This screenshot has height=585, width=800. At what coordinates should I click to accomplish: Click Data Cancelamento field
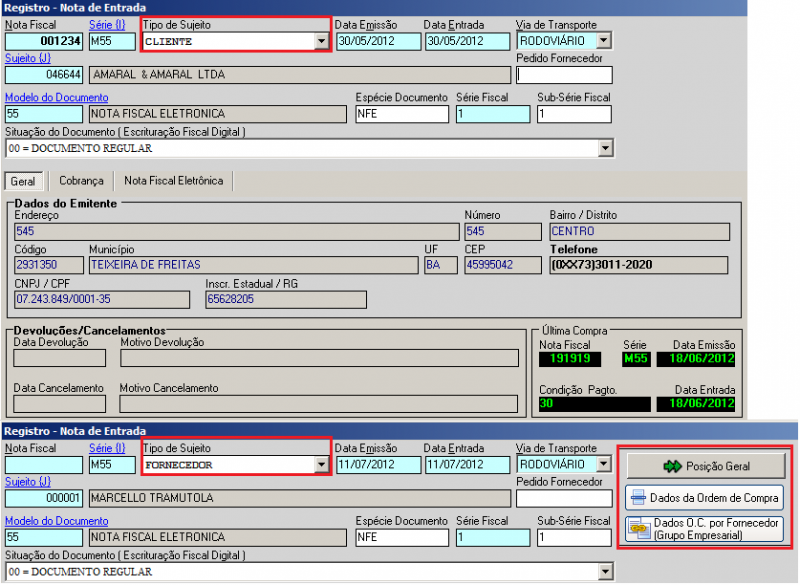coord(60,404)
